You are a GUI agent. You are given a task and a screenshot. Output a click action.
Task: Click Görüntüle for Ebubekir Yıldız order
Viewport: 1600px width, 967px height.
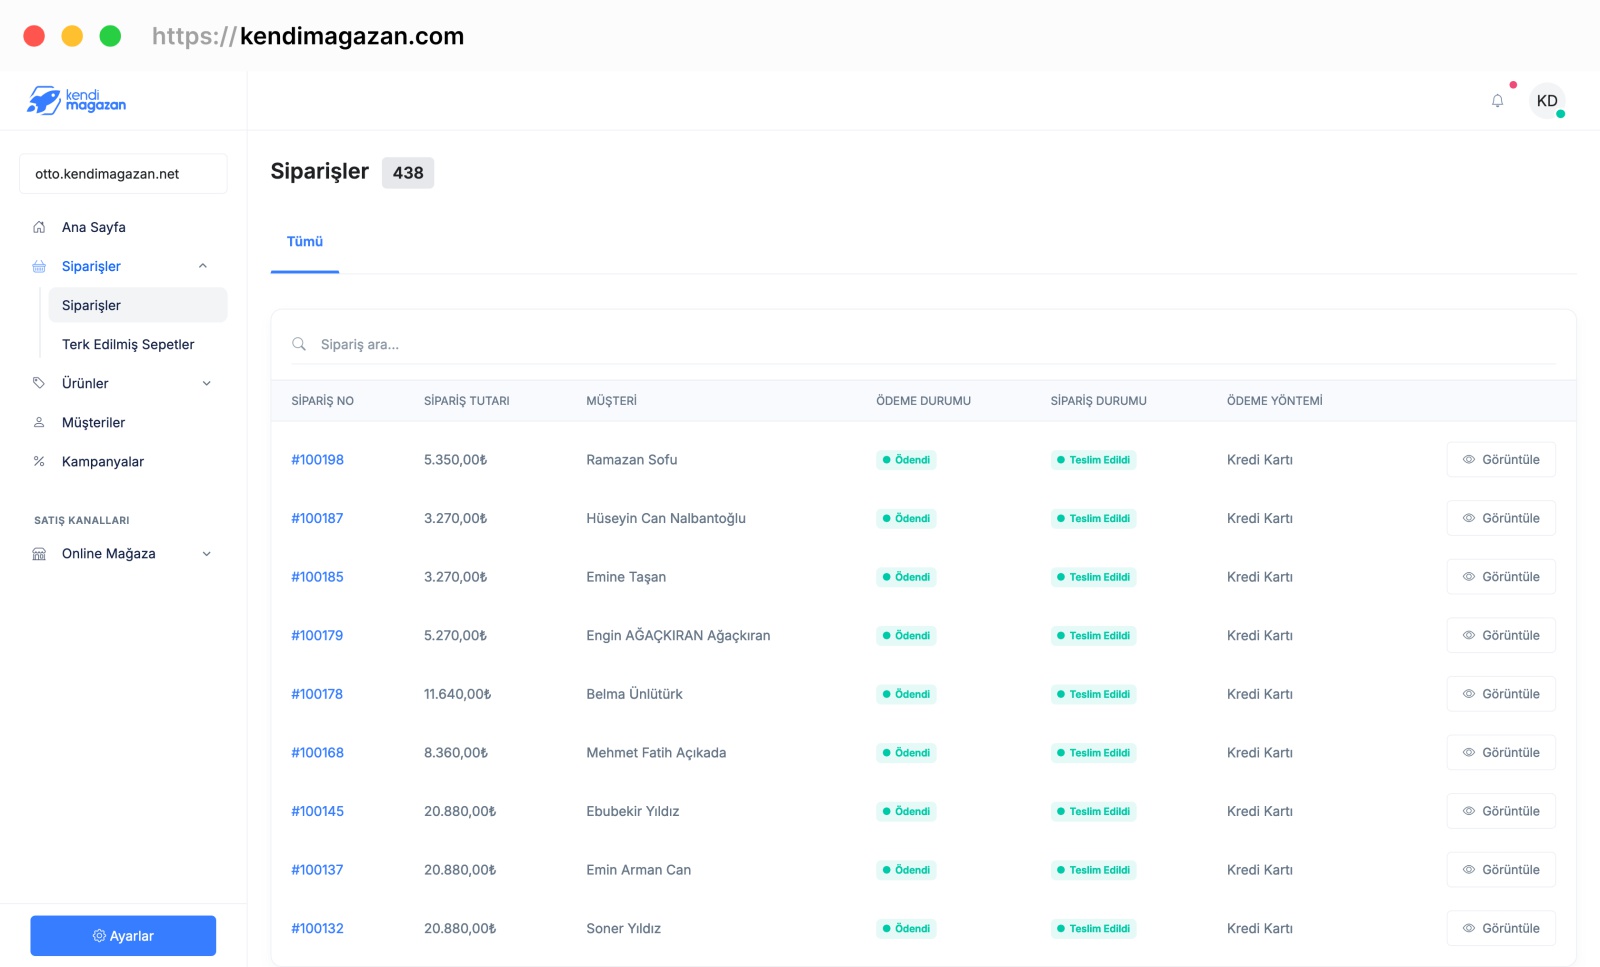(x=1501, y=811)
